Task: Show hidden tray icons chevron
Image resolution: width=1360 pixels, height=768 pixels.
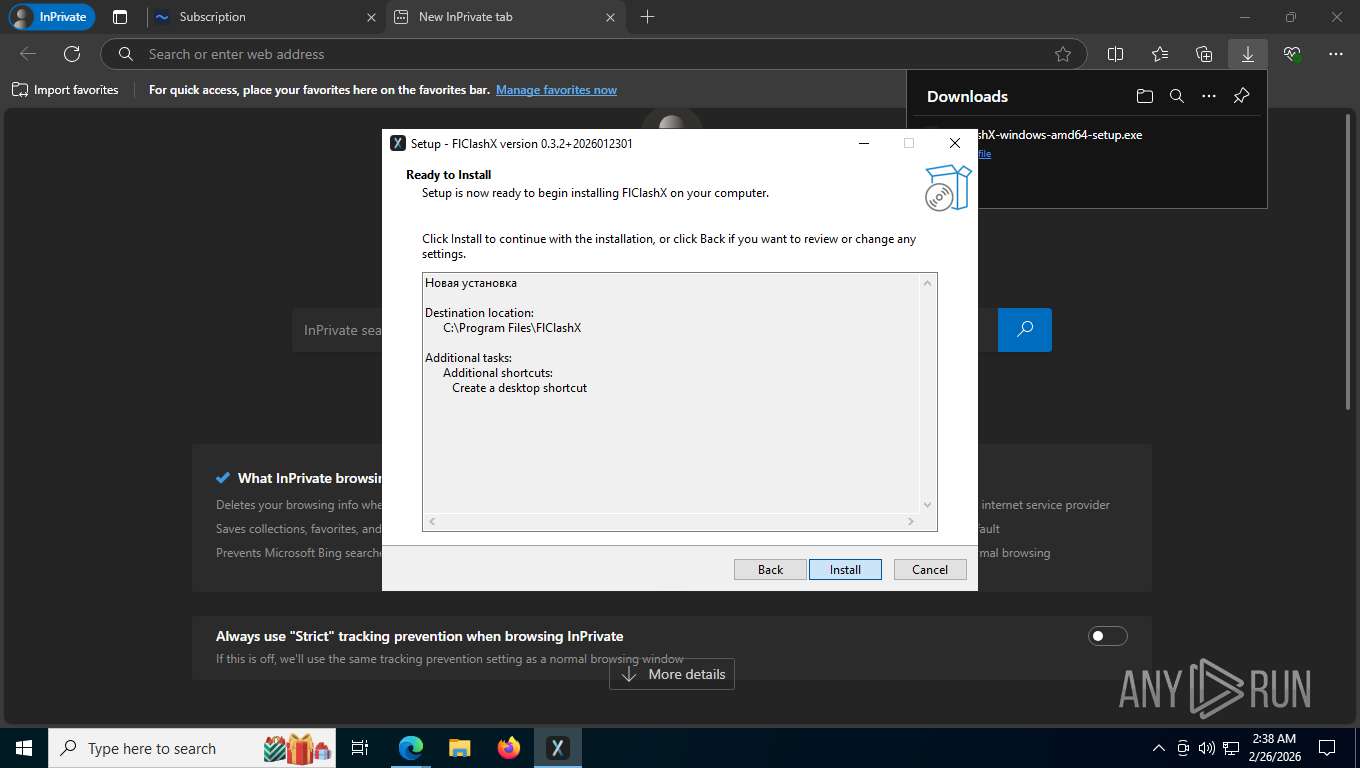Action: [1159, 748]
